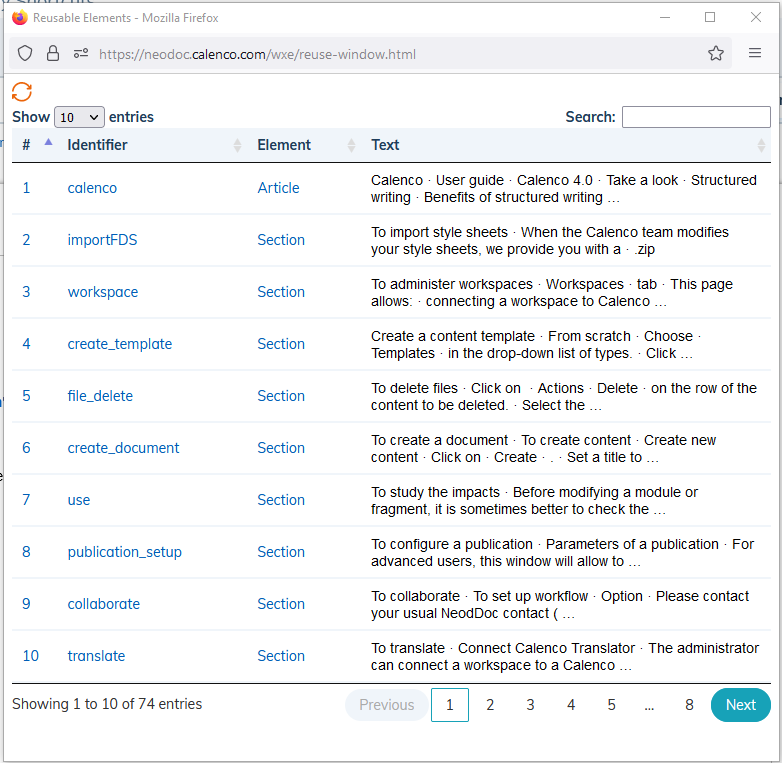
Task: Click the Article element link for calenco
Action: (278, 188)
